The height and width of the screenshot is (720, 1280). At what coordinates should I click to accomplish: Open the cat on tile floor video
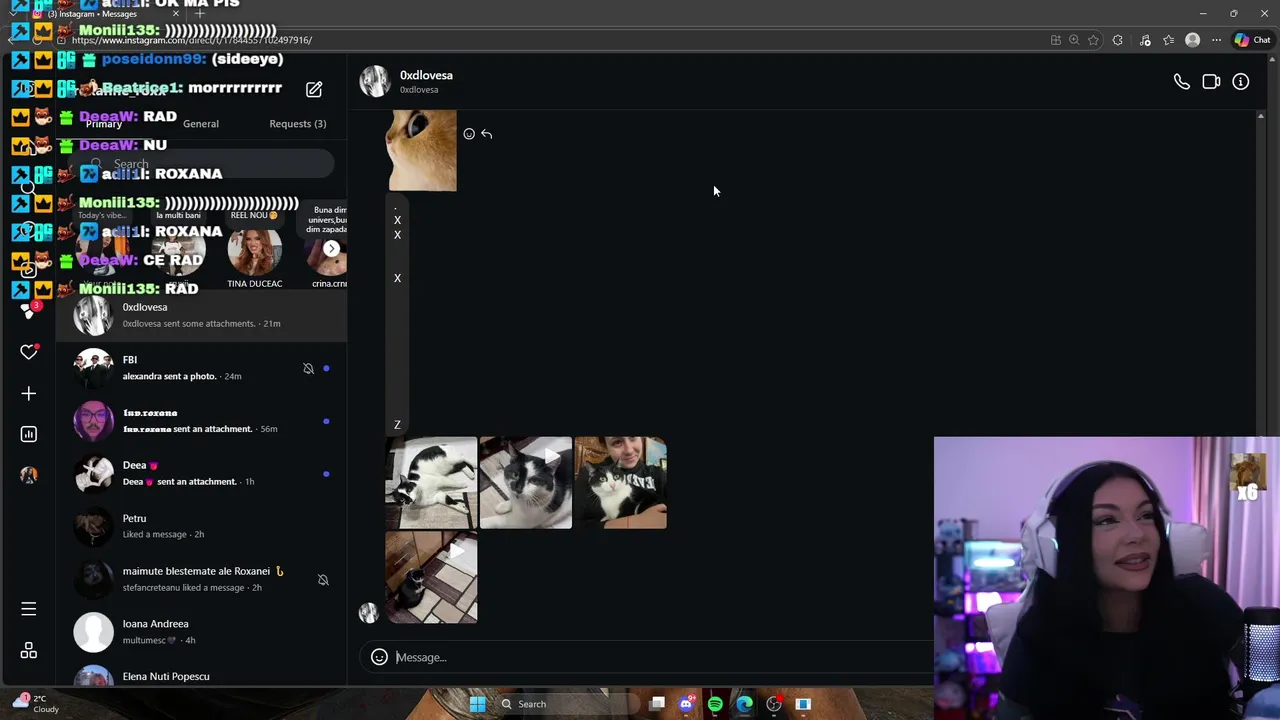[431, 577]
